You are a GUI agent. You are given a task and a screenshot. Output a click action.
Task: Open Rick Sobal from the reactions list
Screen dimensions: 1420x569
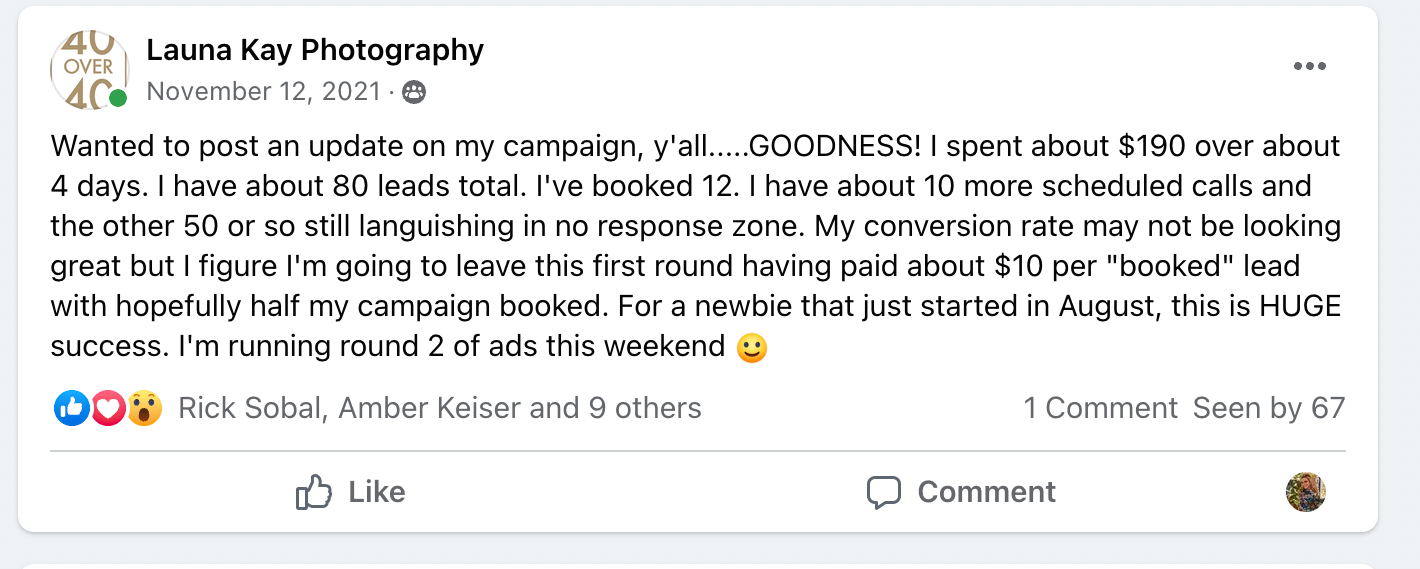click(x=250, y=408)
